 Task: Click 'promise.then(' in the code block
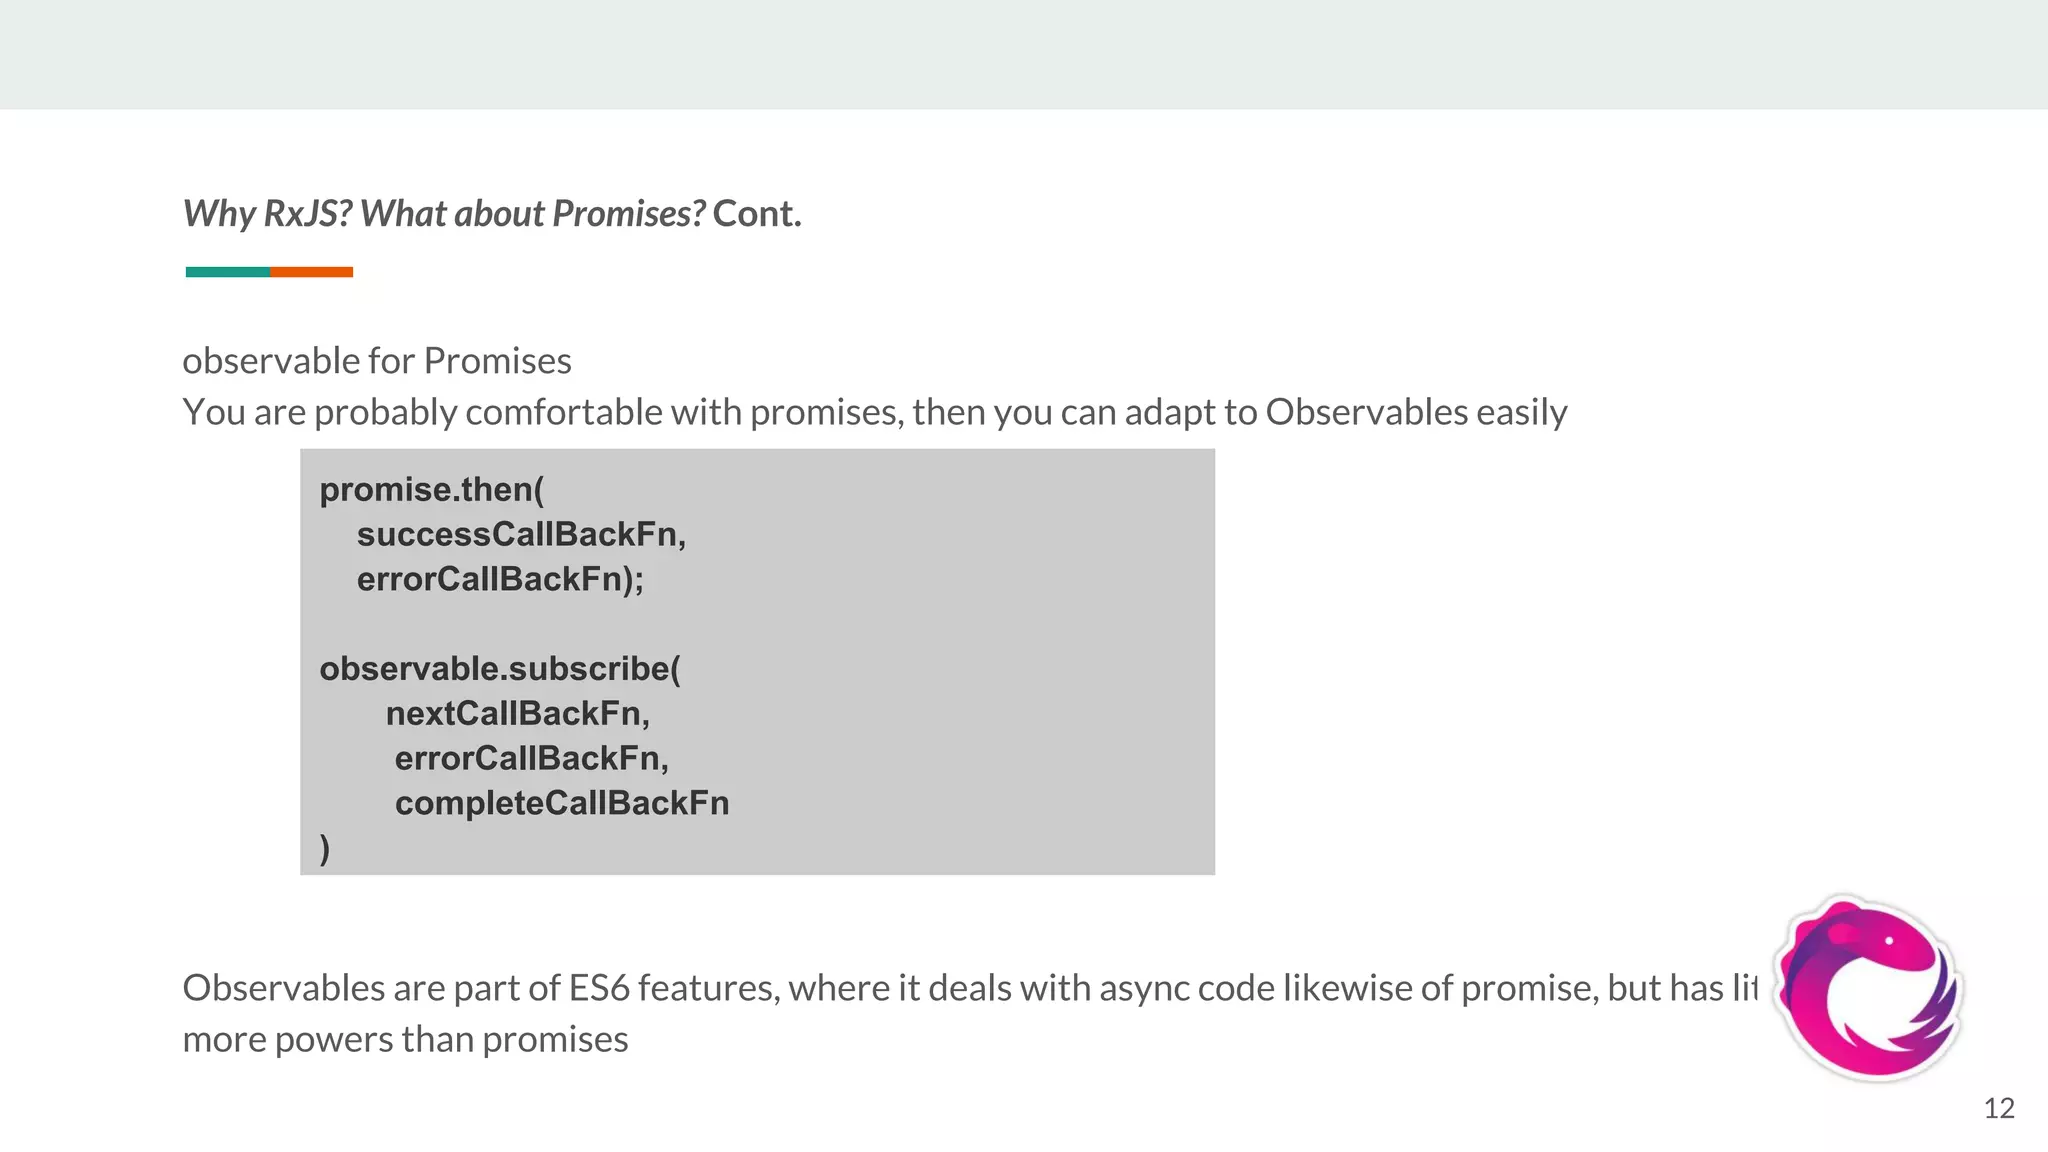coord(431,490)
